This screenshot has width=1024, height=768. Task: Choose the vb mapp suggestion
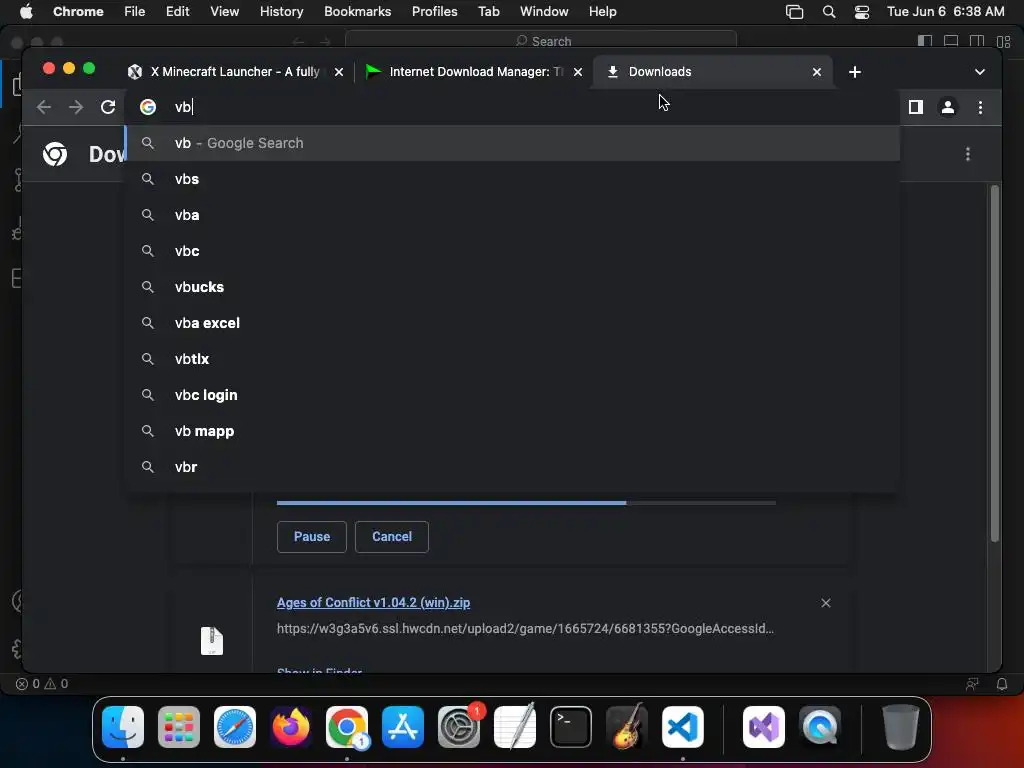513,431
